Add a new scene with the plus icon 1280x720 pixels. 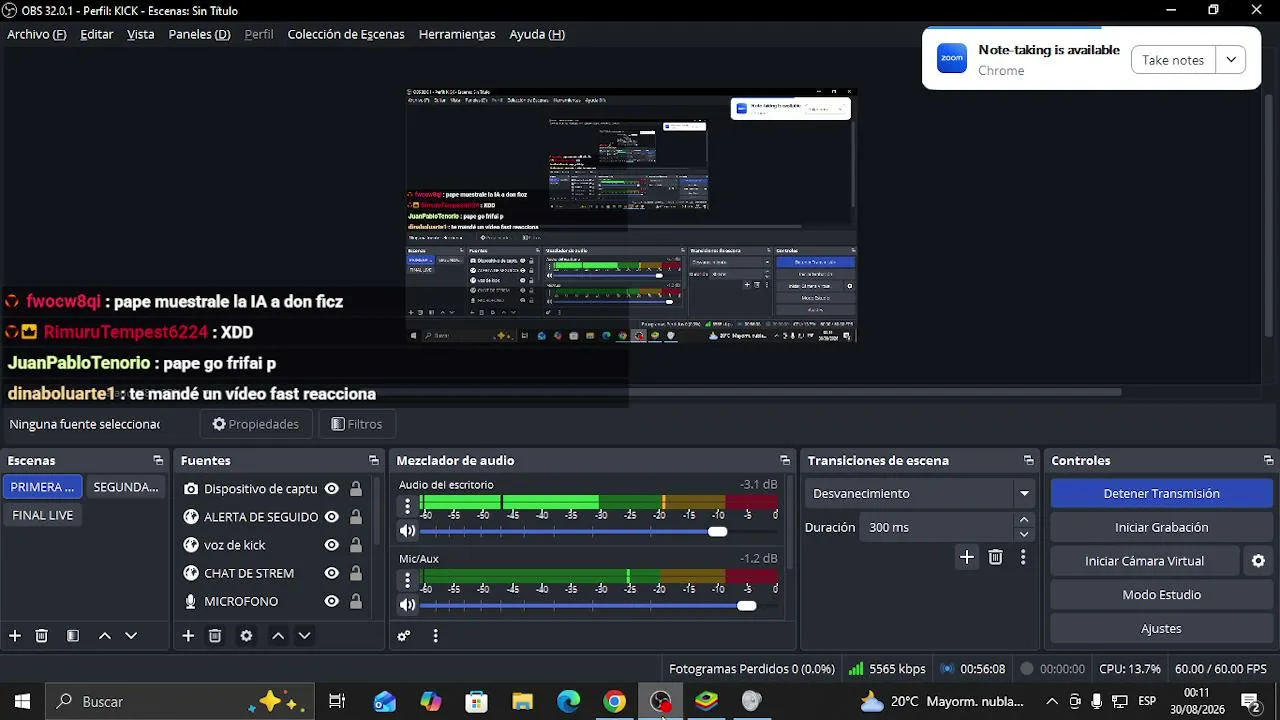(15, 636)
